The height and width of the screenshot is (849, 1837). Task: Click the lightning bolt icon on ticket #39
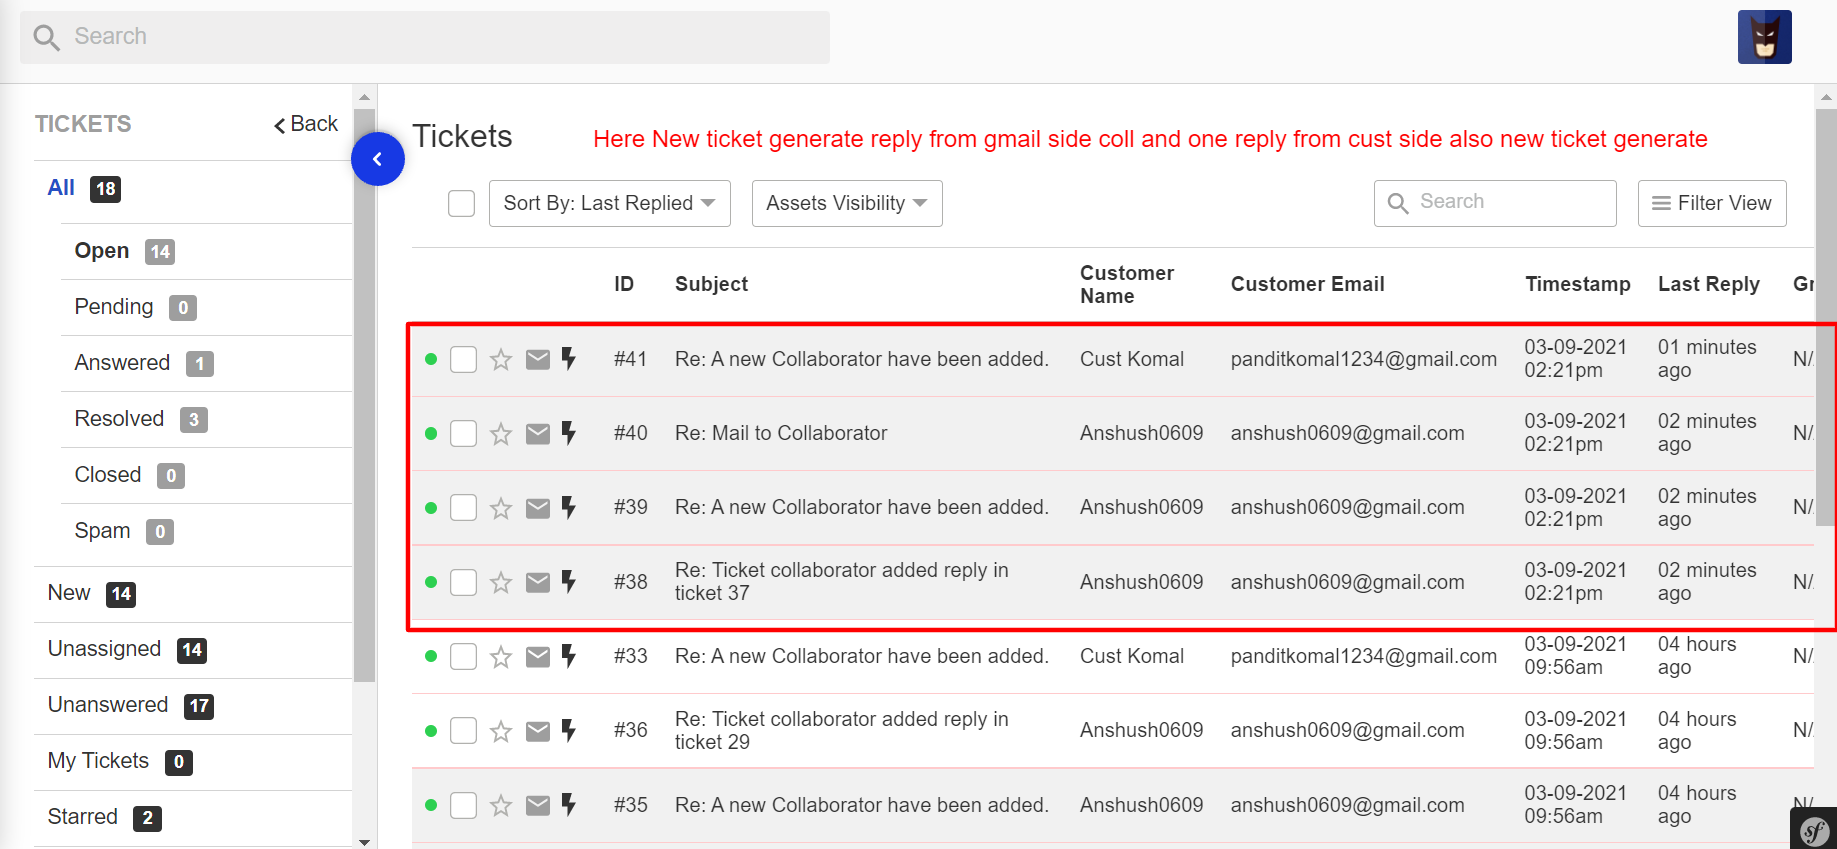[x=569, y=507]
